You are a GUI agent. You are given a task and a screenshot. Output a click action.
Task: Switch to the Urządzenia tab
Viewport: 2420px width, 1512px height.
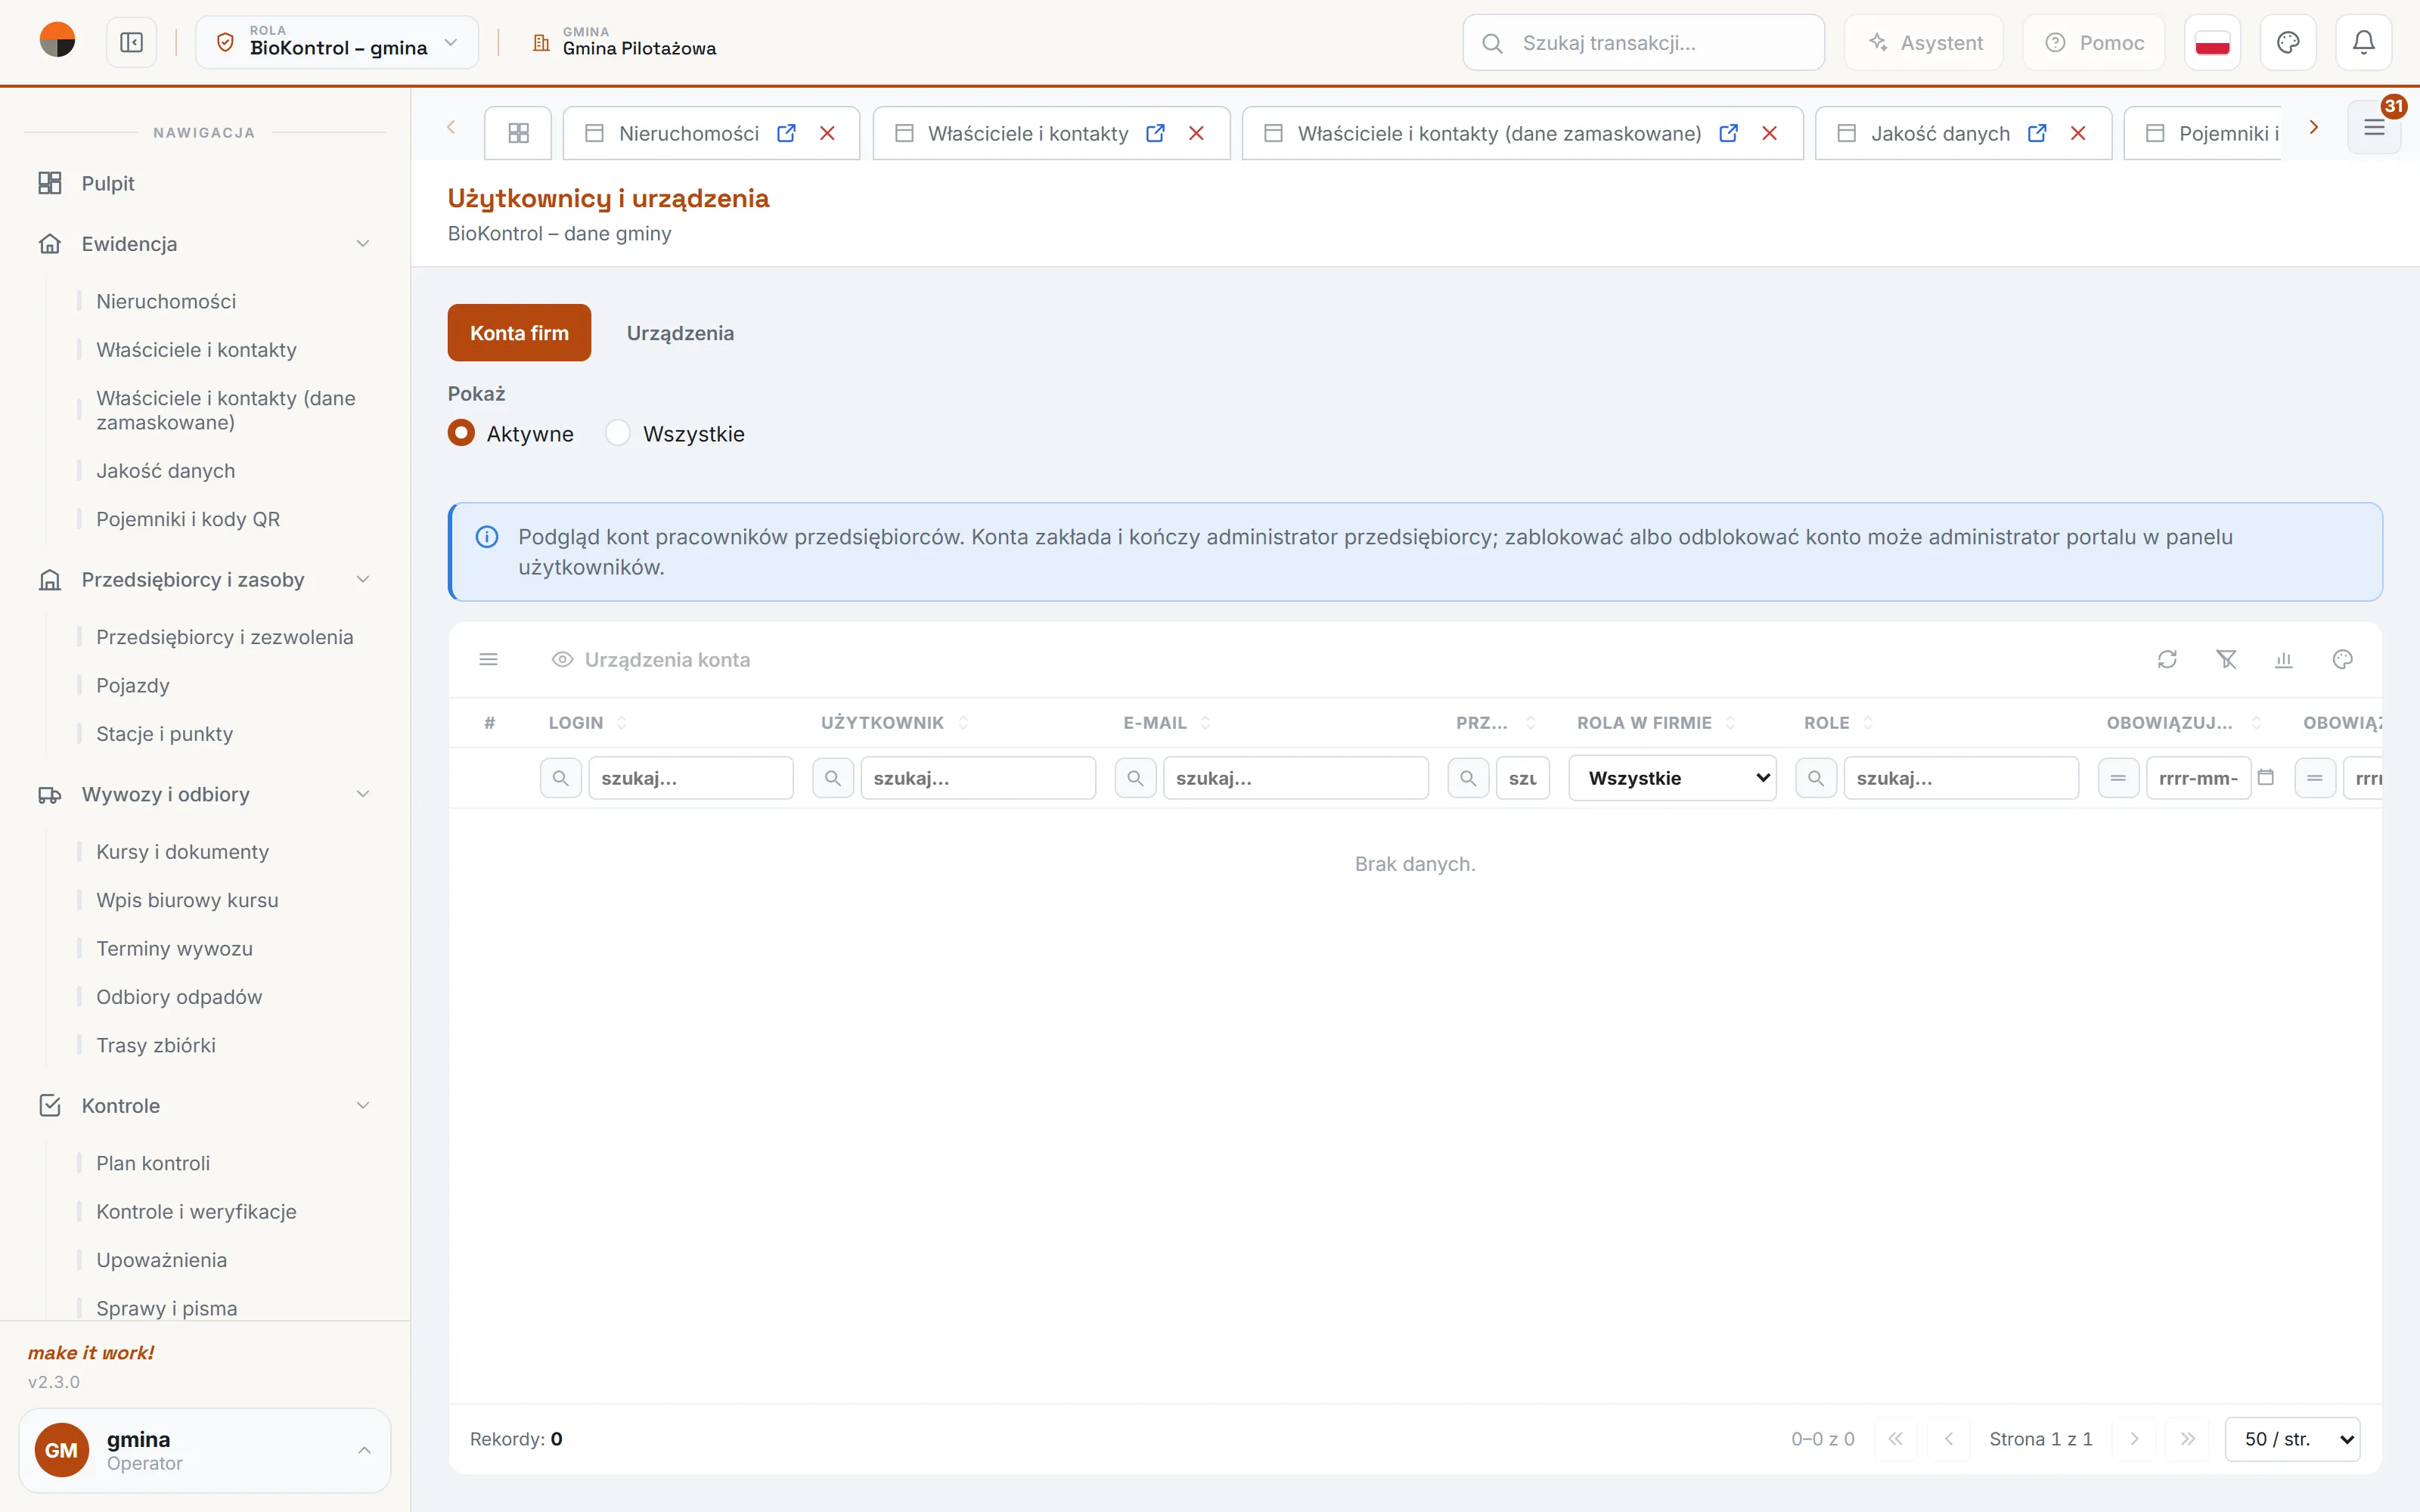tap(680, 333)
